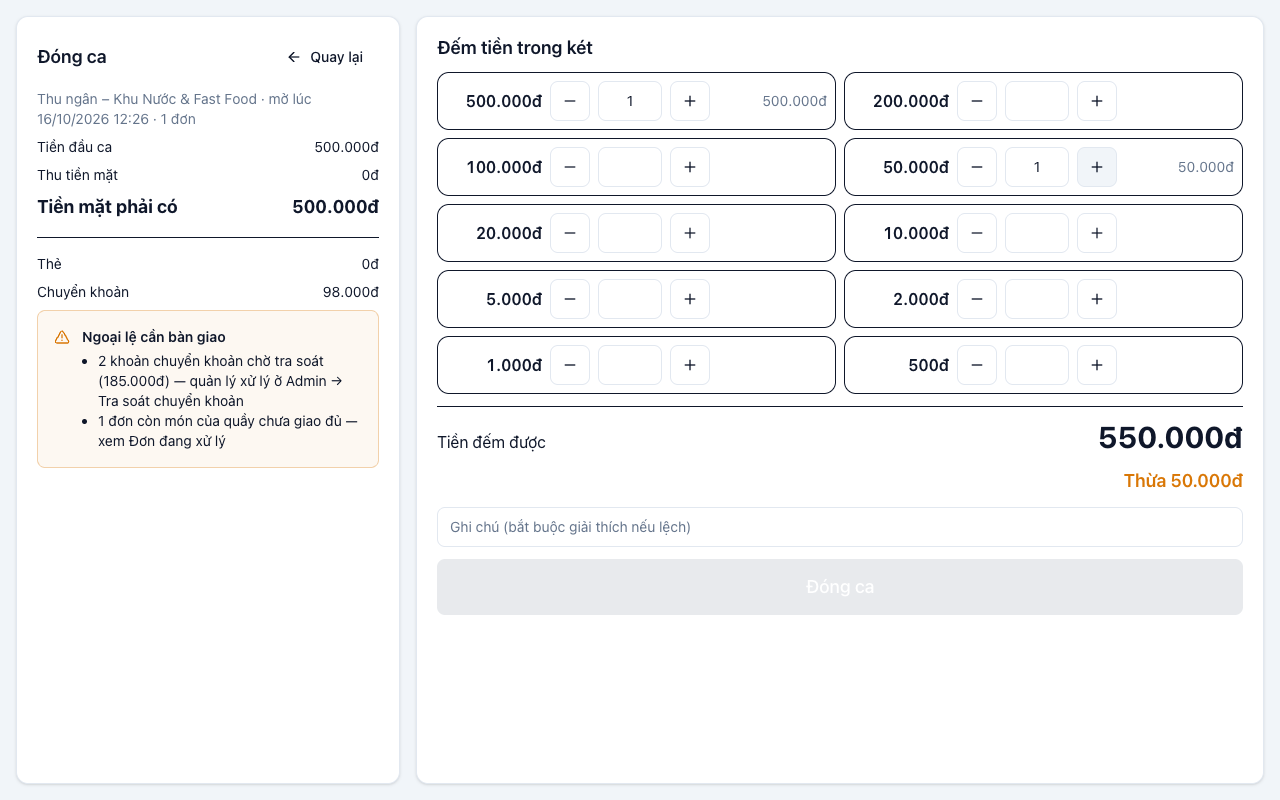The image size is (1280, 800).
Task: Go back using the Quay lại button
Action: coord(325,57)
